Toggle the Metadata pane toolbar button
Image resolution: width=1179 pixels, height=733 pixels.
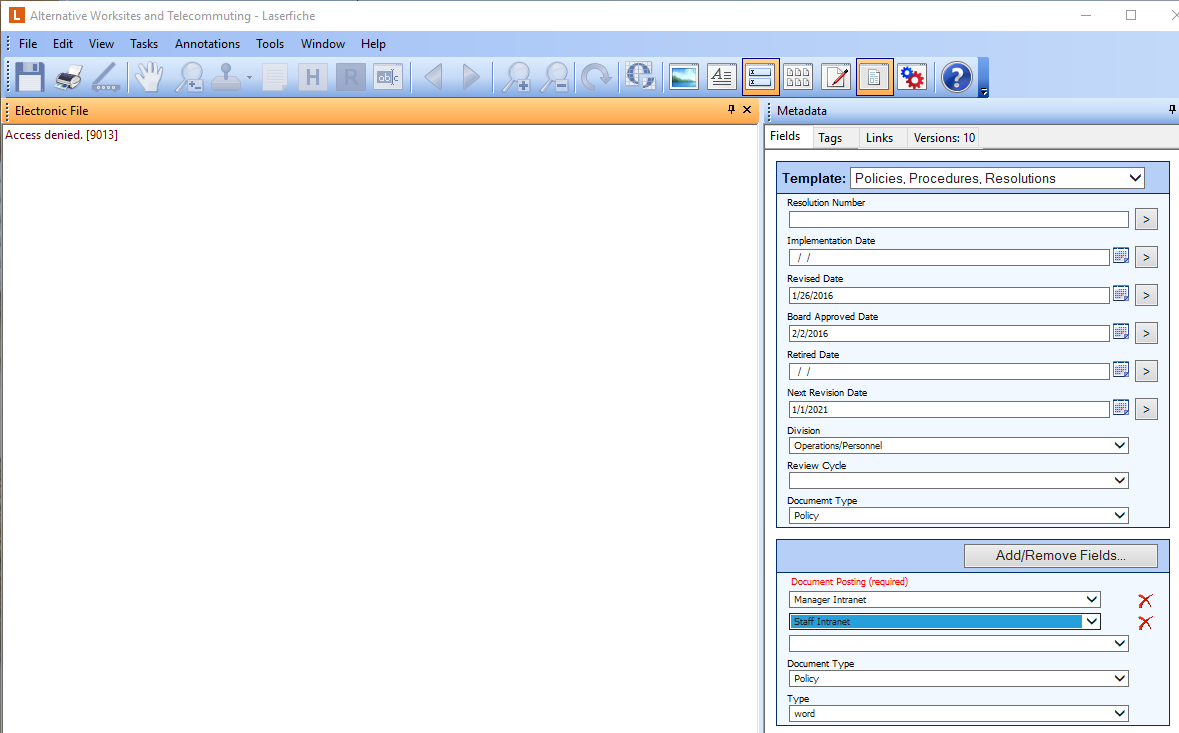[x=760, y=77]
